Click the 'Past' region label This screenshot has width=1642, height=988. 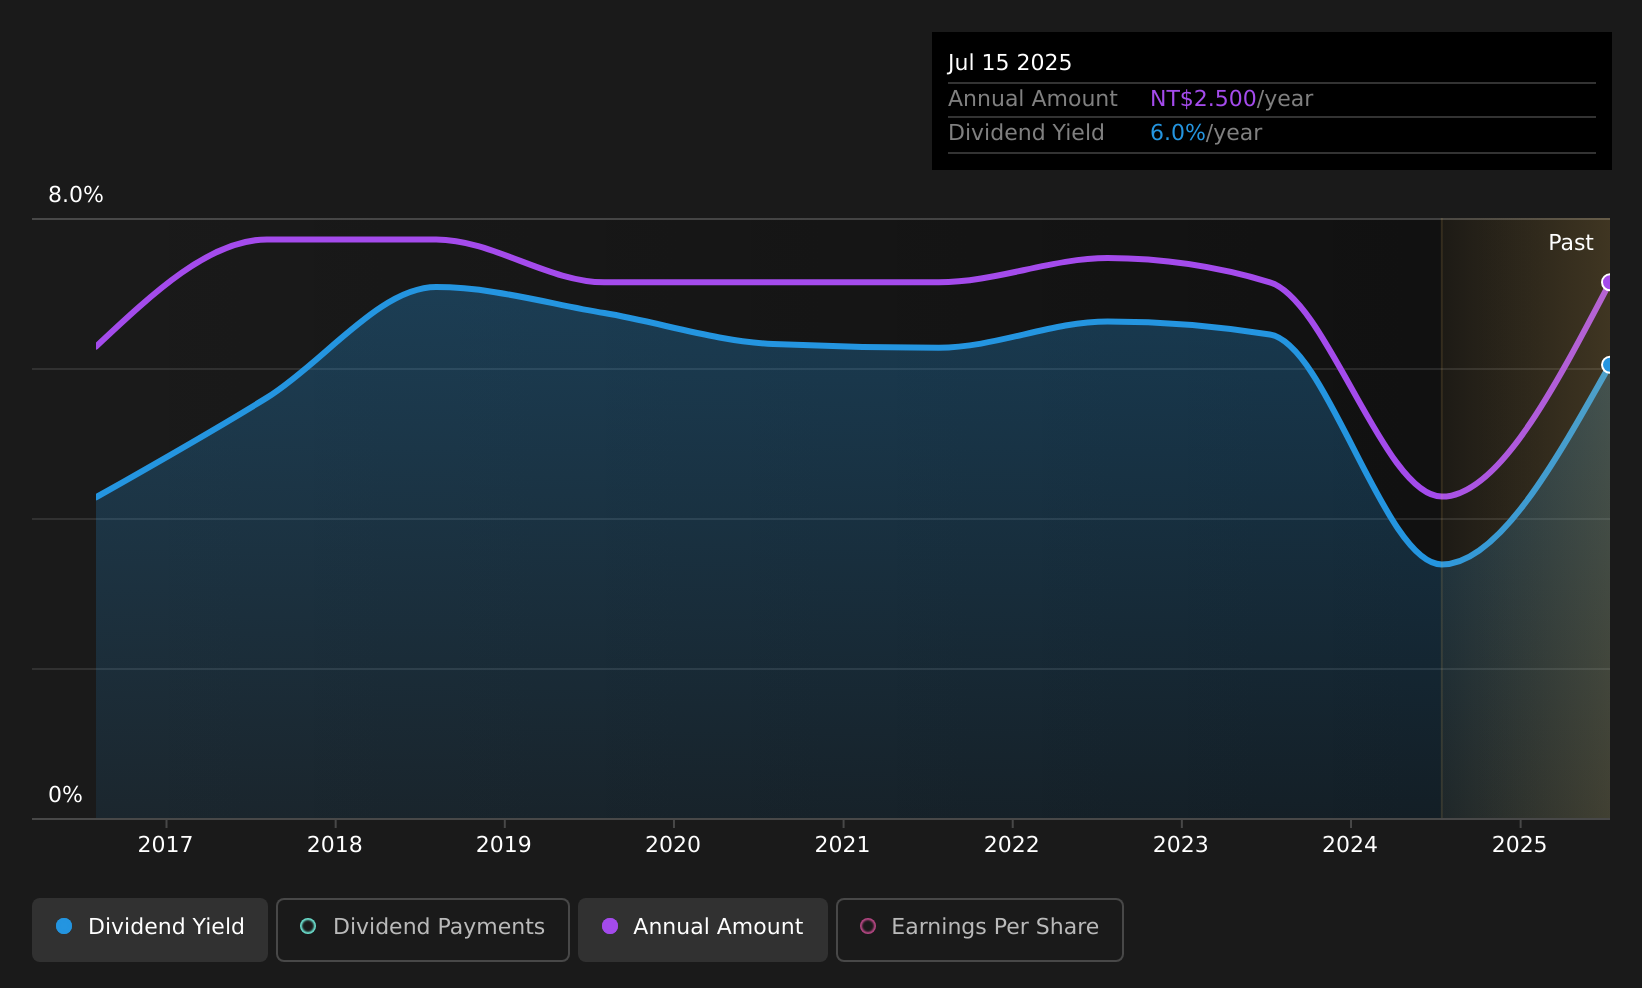pyautogui.click(x=1571, y=243)
